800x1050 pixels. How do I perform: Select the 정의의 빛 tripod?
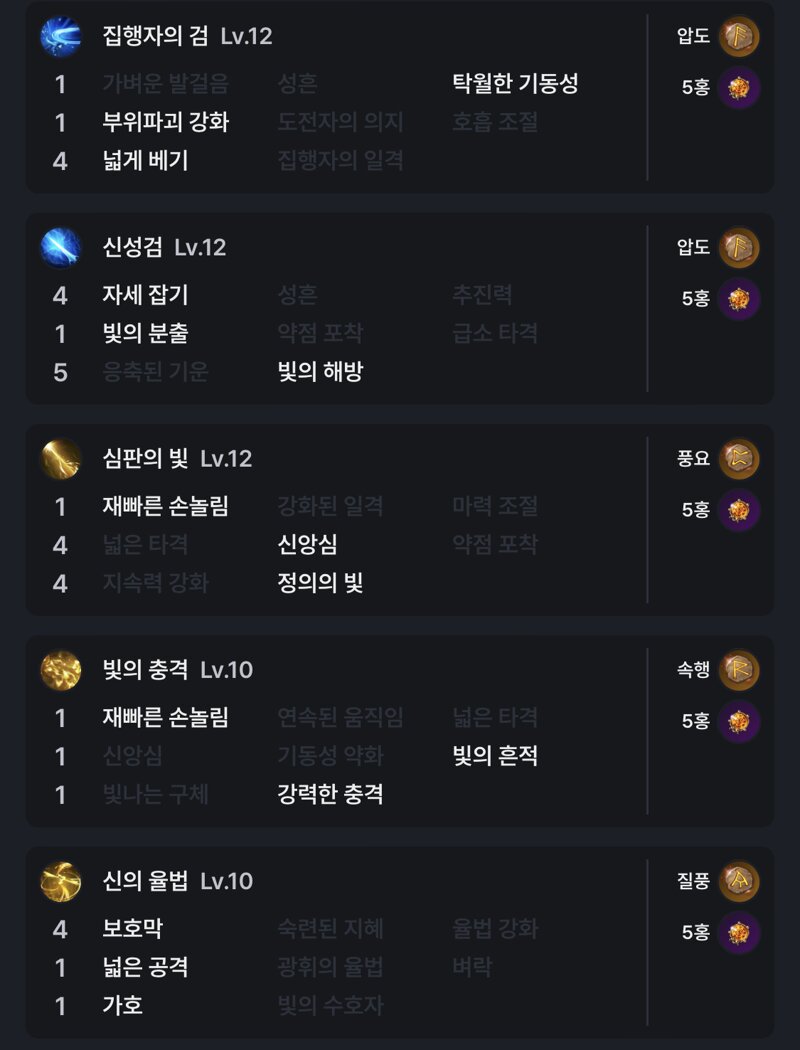coord(321,583)
